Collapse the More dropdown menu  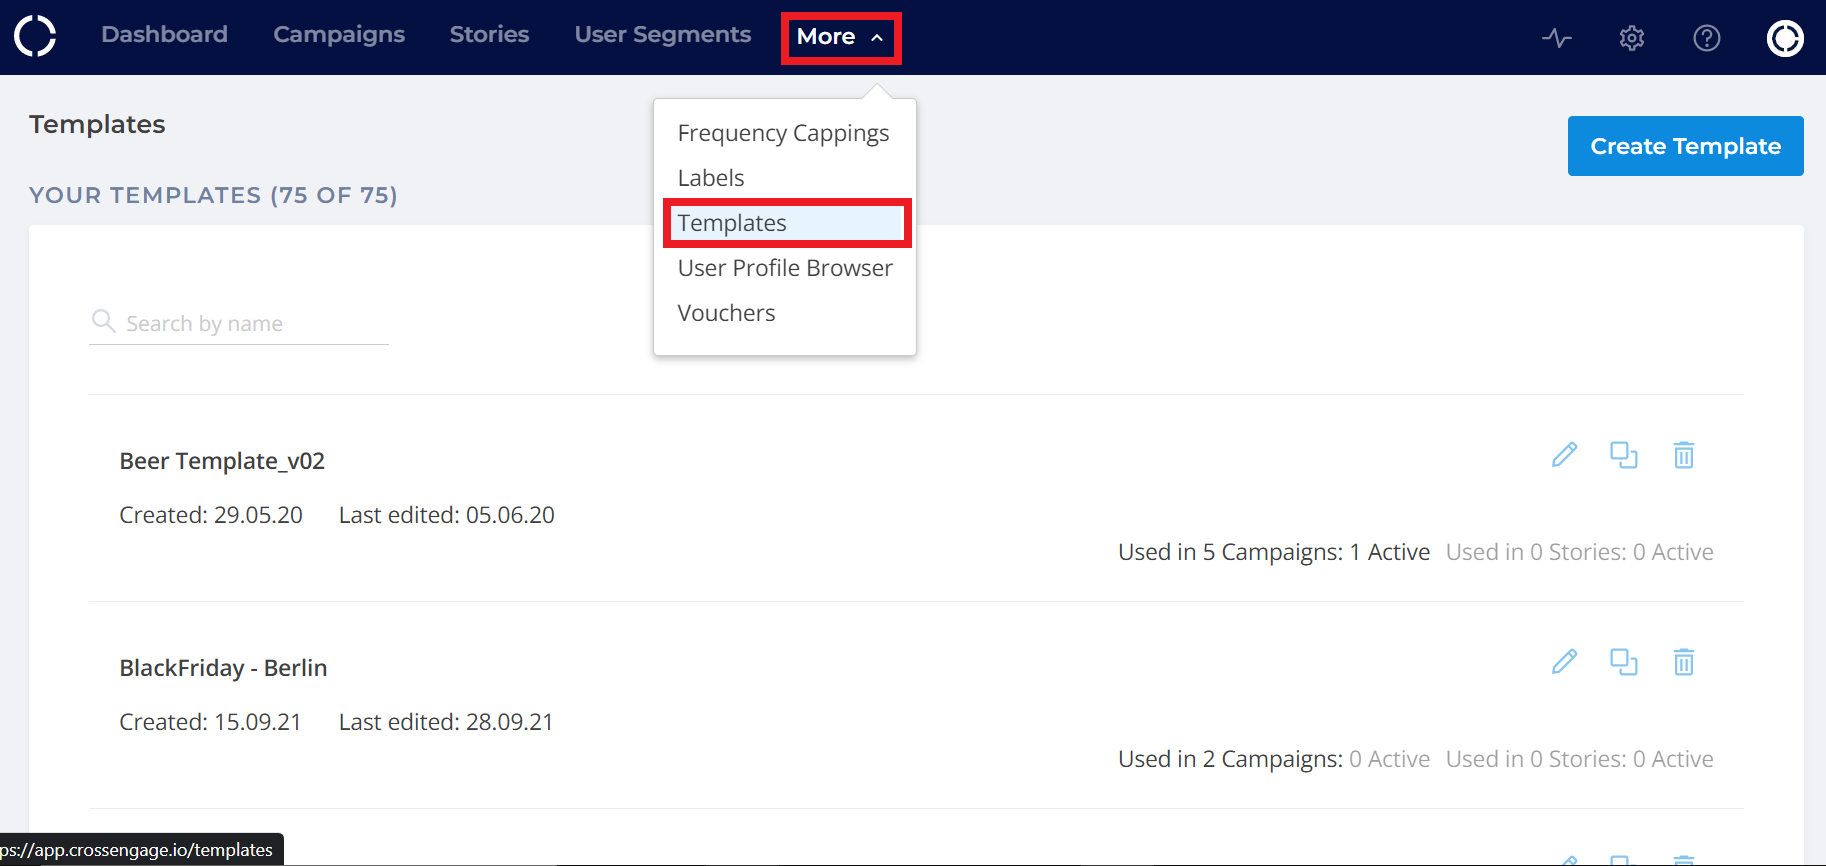pos(840,37)
